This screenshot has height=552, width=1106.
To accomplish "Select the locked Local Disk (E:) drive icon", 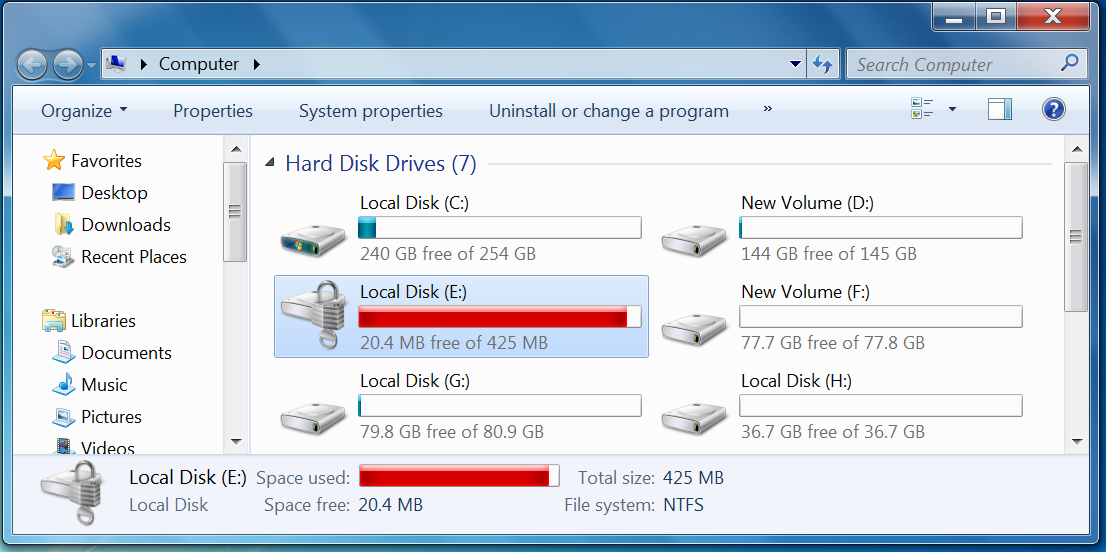I will (x=315, y=315).
